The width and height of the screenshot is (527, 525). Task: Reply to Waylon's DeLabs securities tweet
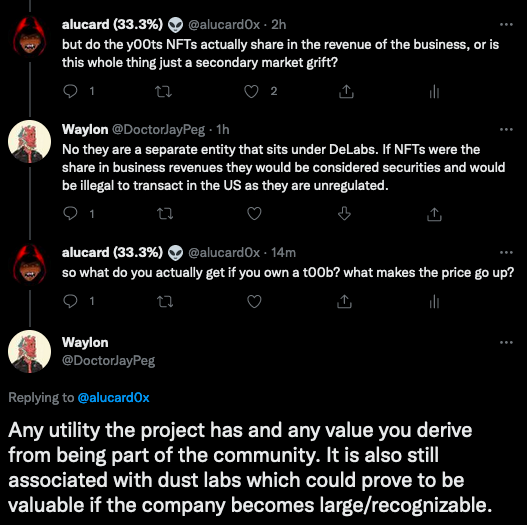pos(70,213)
